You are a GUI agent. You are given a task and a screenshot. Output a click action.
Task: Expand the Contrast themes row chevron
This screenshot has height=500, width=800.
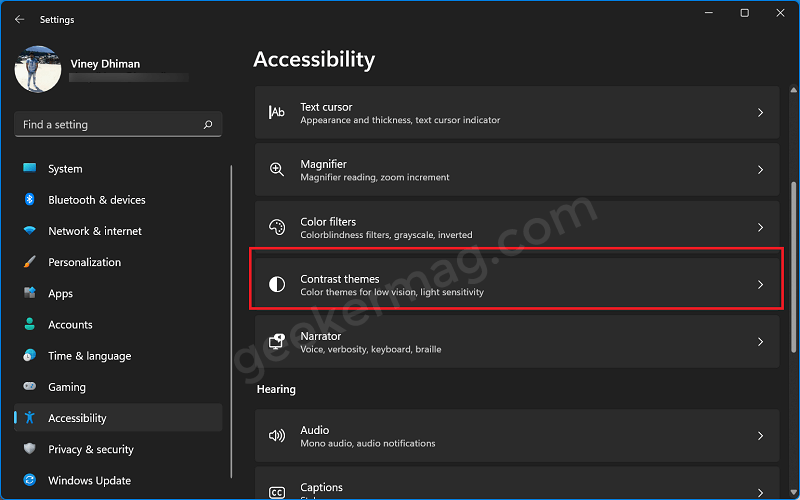click(x=760, y=284)
